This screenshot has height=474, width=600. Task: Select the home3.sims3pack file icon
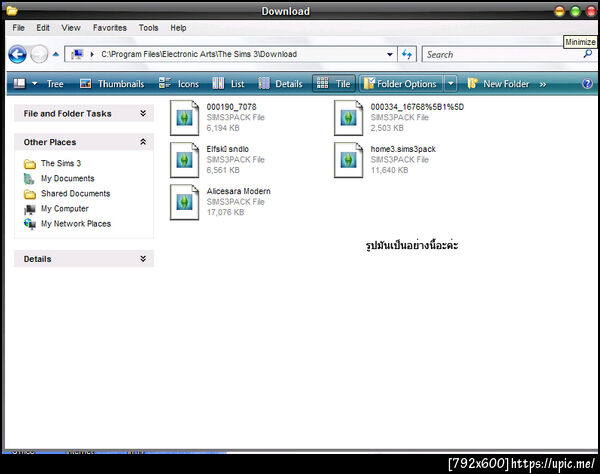click(348, 160)
